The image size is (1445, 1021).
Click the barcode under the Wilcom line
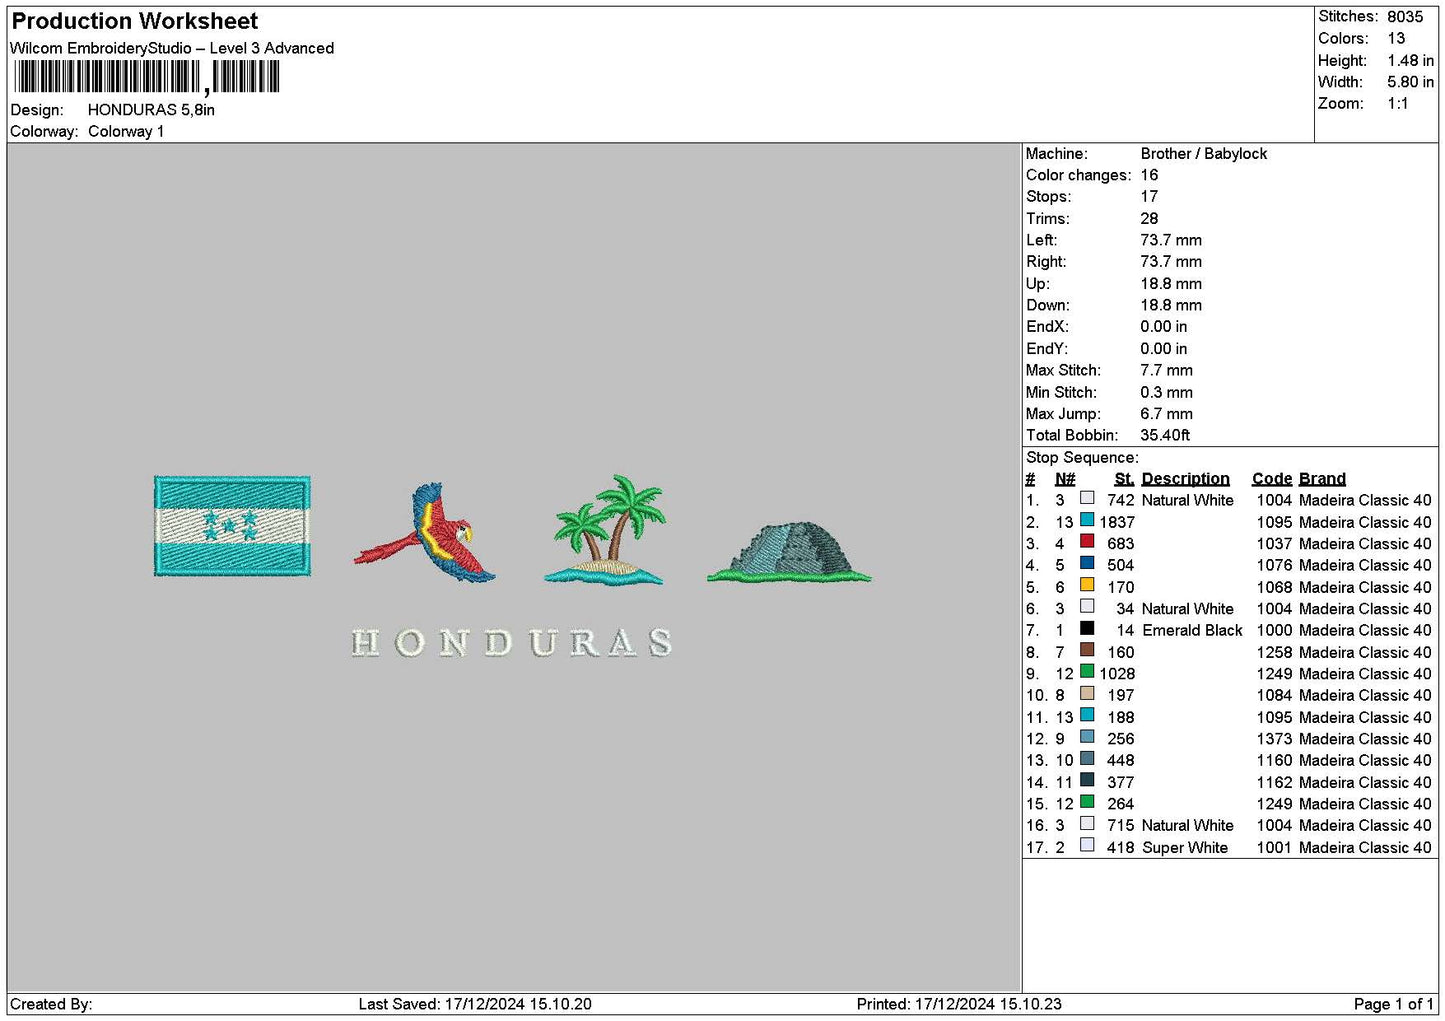pyautogui.click(x=146, y=78)
